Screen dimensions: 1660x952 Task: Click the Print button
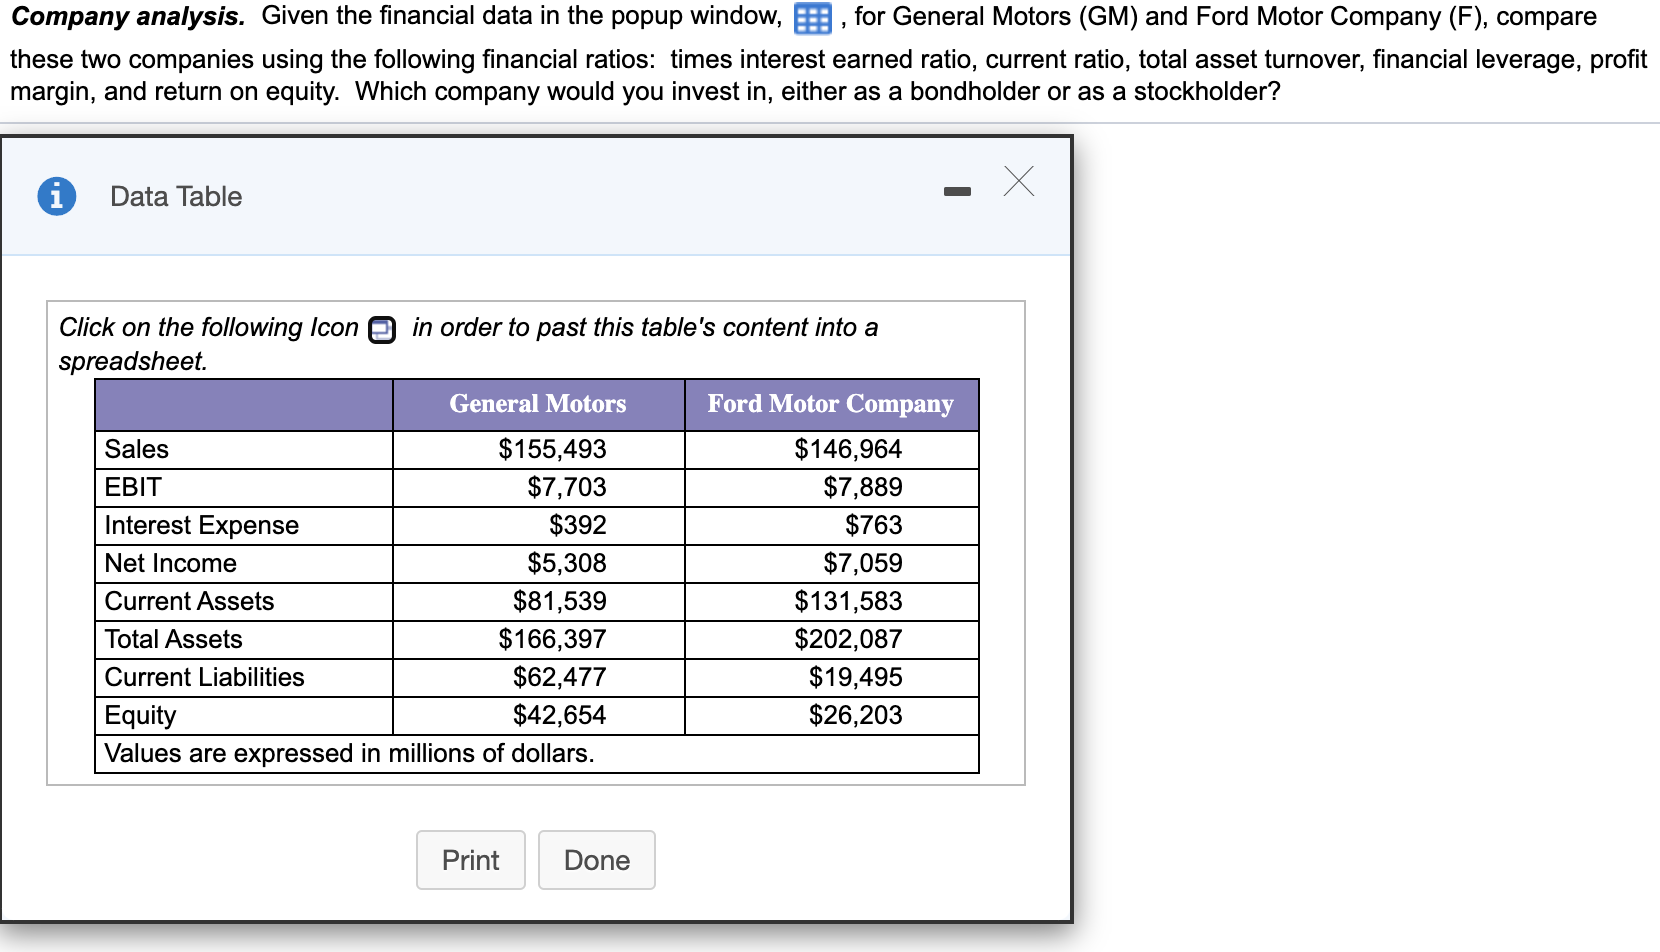click(x=471, y=860)
